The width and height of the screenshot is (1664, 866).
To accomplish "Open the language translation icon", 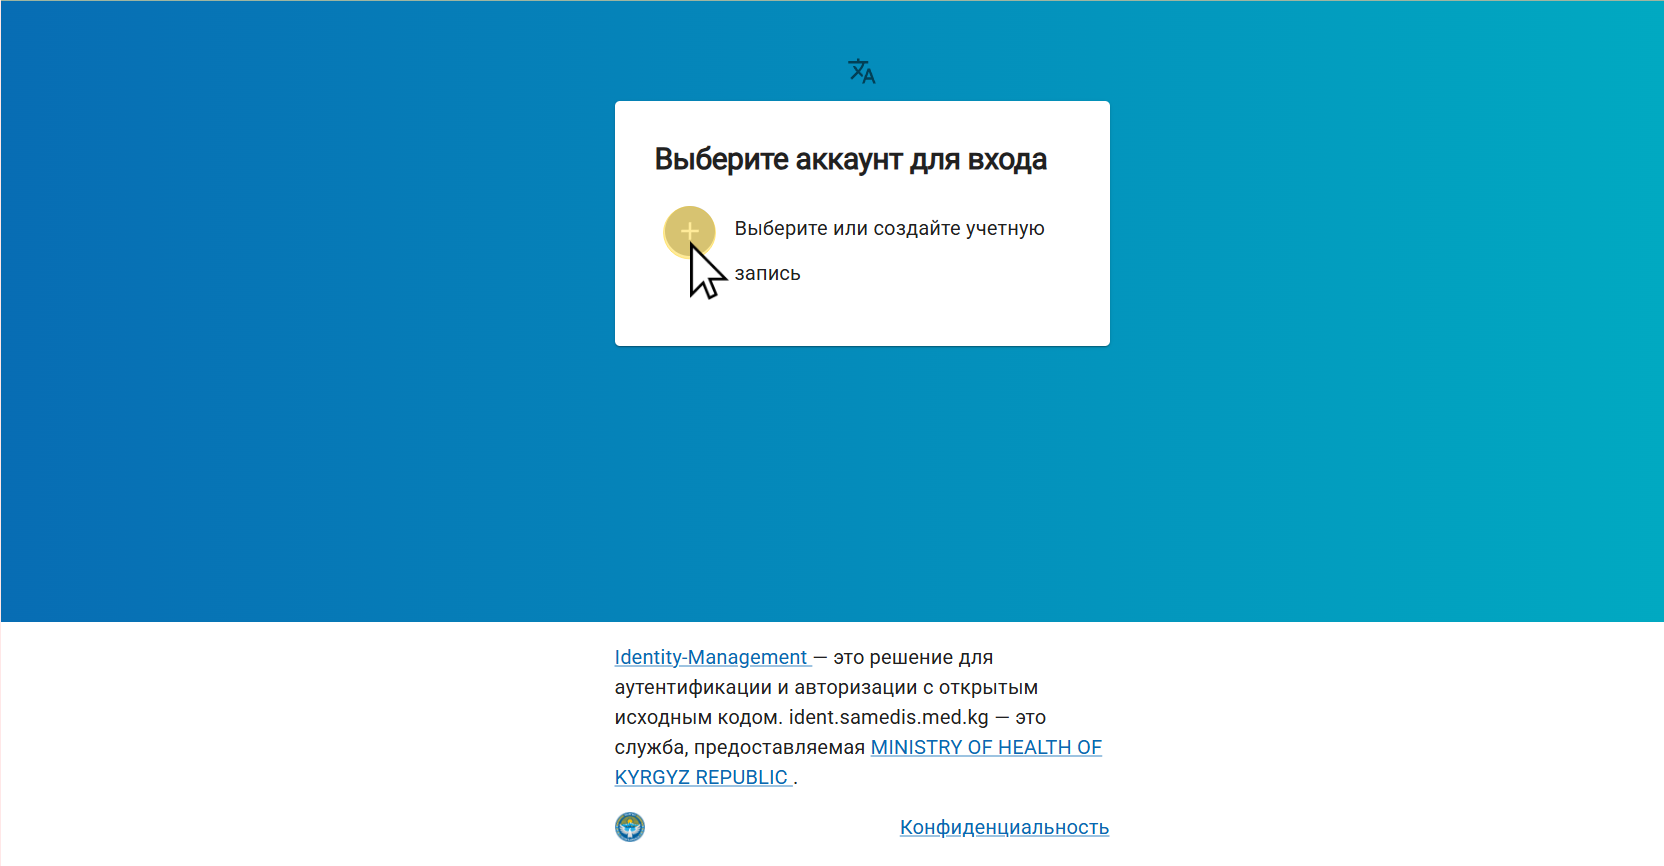I will pos(861,71).
